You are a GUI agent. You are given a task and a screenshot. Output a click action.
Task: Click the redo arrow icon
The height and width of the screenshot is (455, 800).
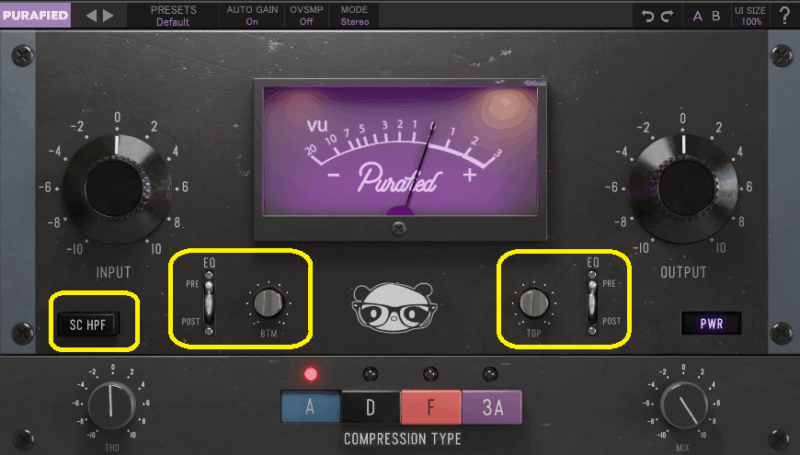click(x=667, y=15)
